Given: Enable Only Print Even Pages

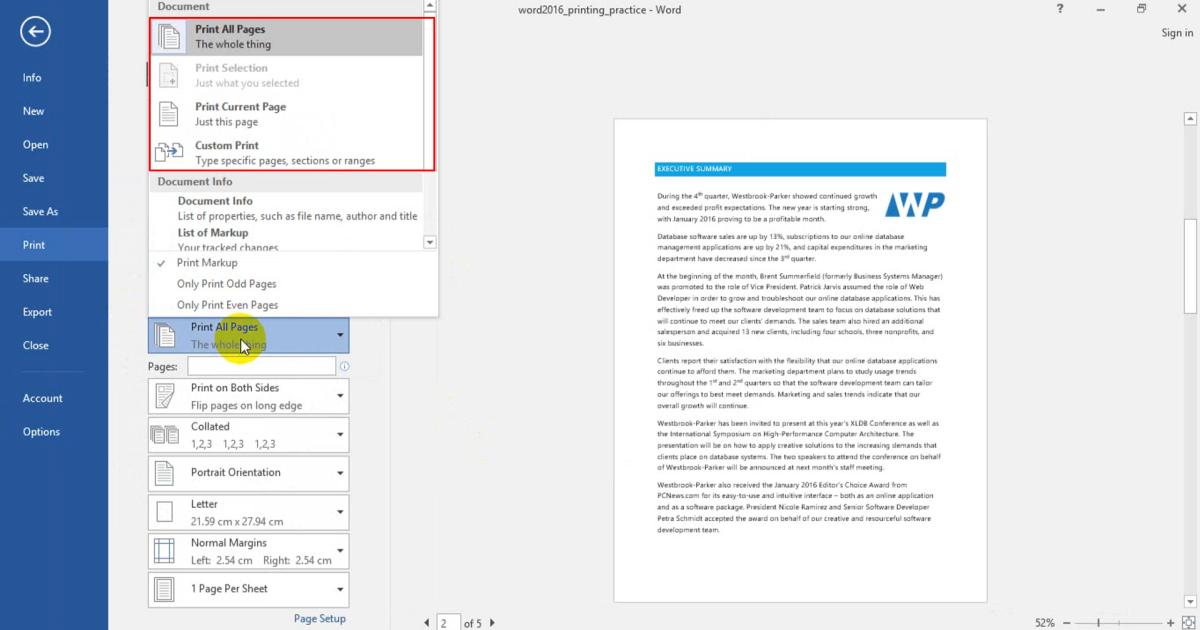Looking at the screenshot, I should tap(227, 305).
